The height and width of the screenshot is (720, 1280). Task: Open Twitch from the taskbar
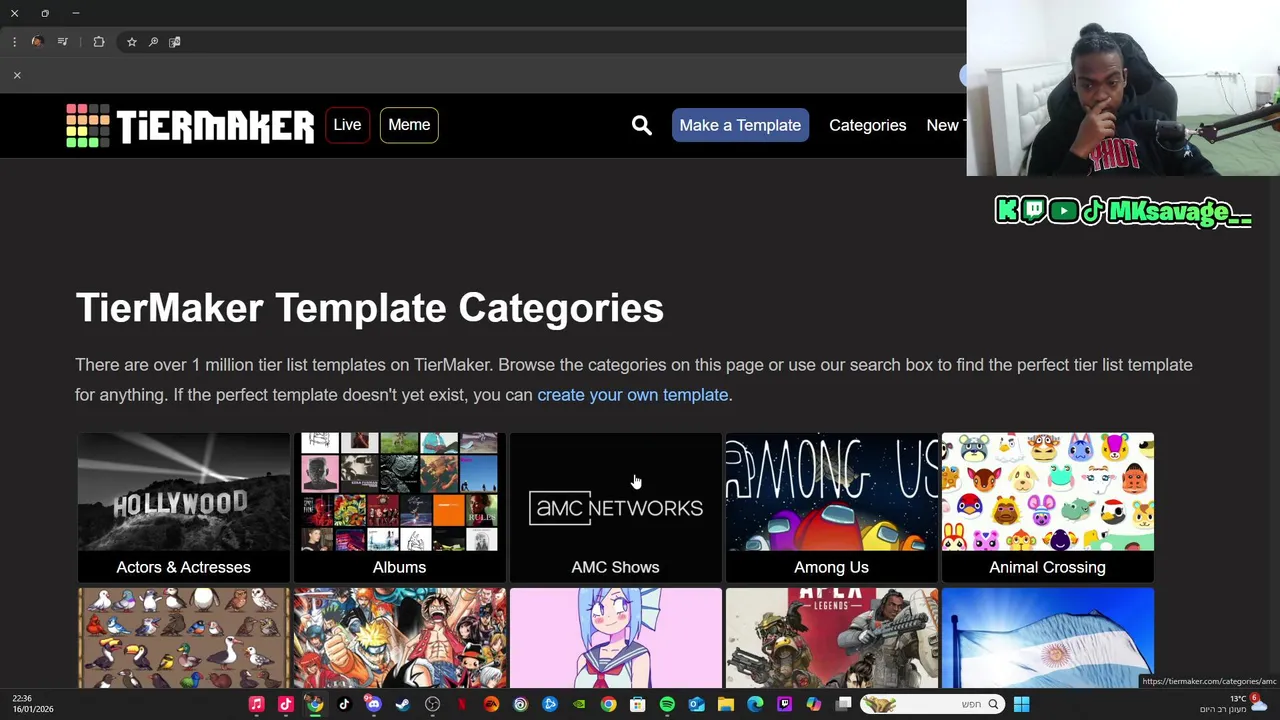click(x=784, y=704)
